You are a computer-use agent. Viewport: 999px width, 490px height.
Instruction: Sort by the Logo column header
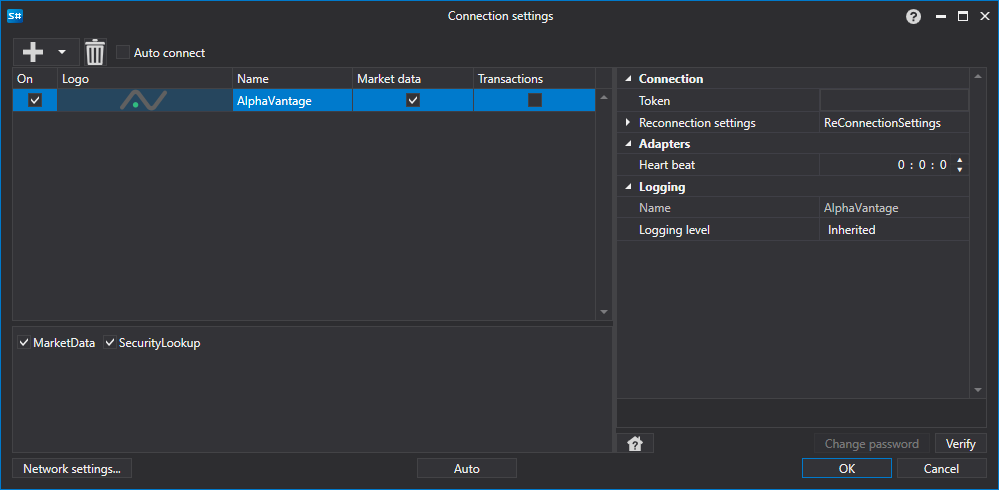(145, 79)
